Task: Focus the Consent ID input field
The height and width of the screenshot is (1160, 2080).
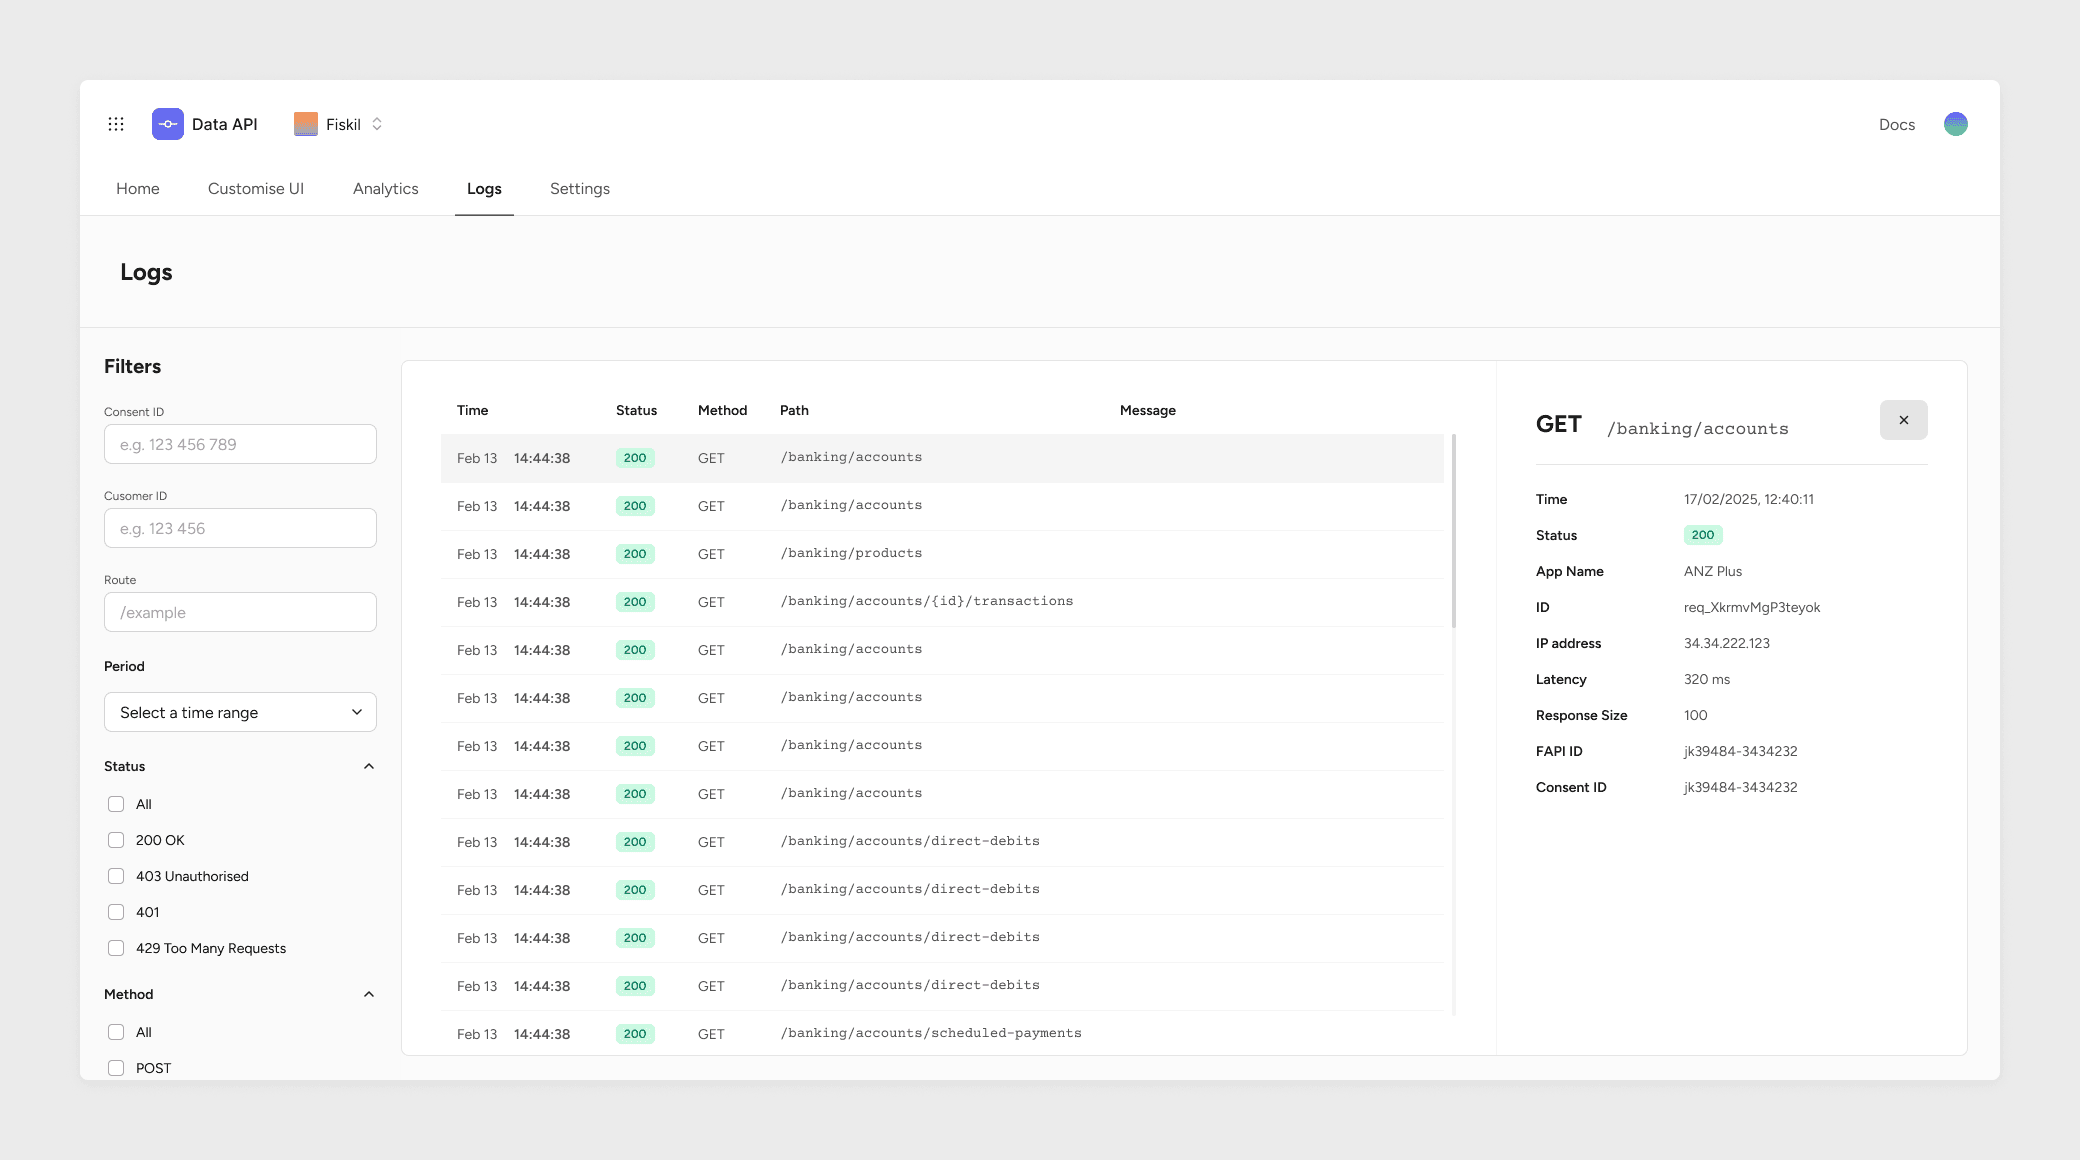Action: 240,444
